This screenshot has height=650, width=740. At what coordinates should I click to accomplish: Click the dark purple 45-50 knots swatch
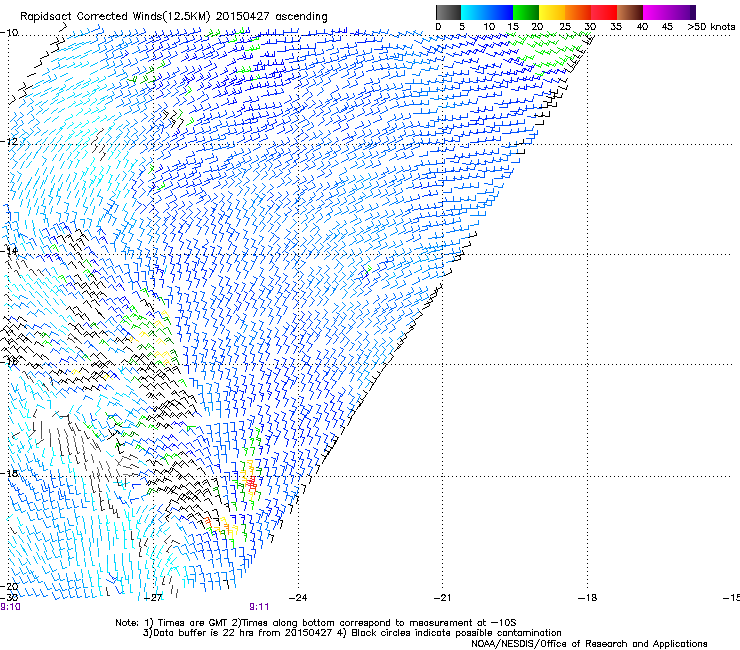tap(682, 12)
